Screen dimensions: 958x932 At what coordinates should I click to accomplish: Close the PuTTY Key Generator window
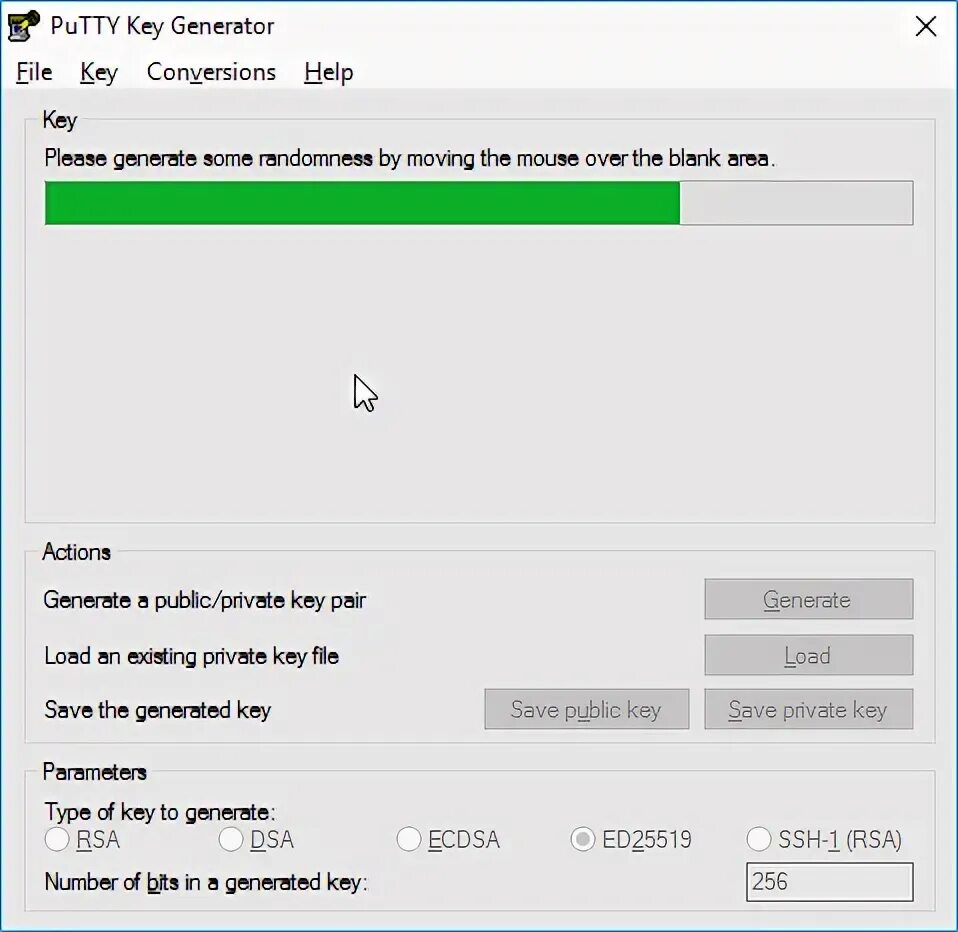pyautogui.click(x=926, y=26)
